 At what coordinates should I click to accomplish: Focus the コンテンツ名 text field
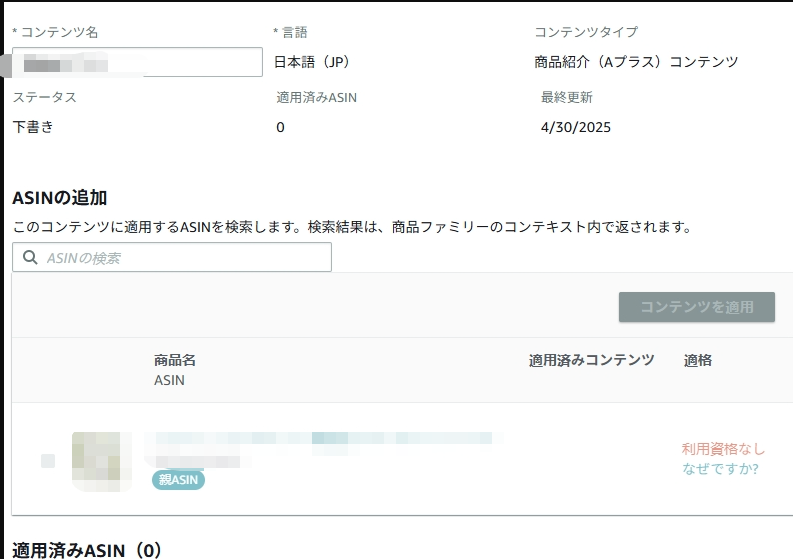[x=137, y=62]
